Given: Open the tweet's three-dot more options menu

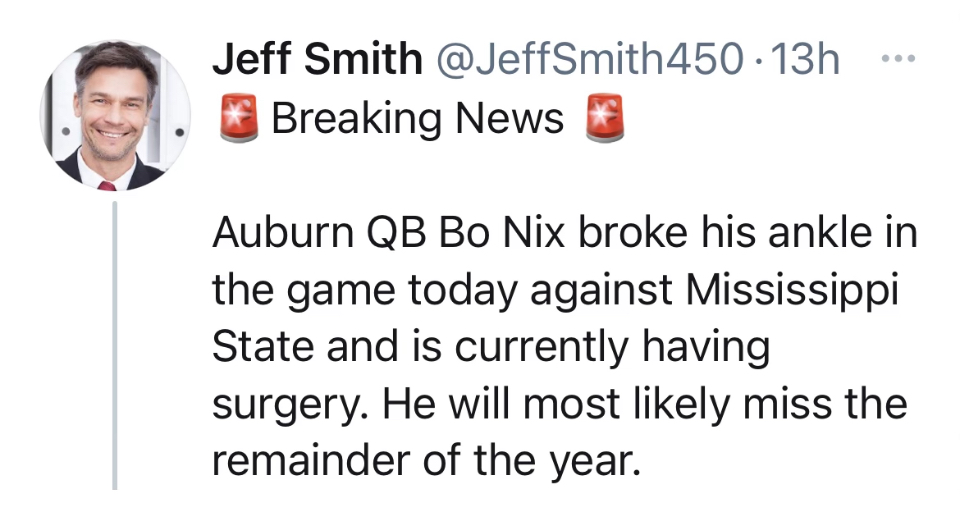Looking at the screenshot, I should [903, 60].
